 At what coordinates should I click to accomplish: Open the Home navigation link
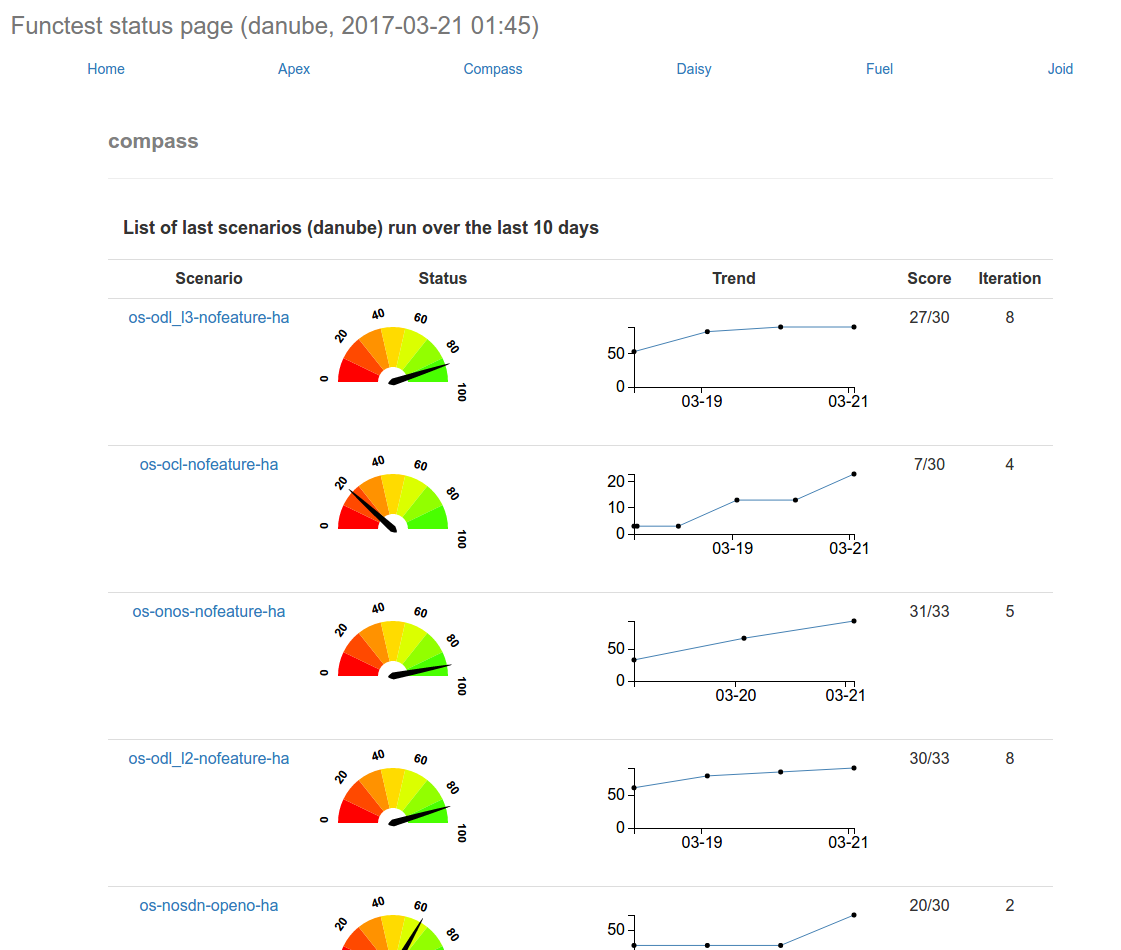[x=106, y=69]
